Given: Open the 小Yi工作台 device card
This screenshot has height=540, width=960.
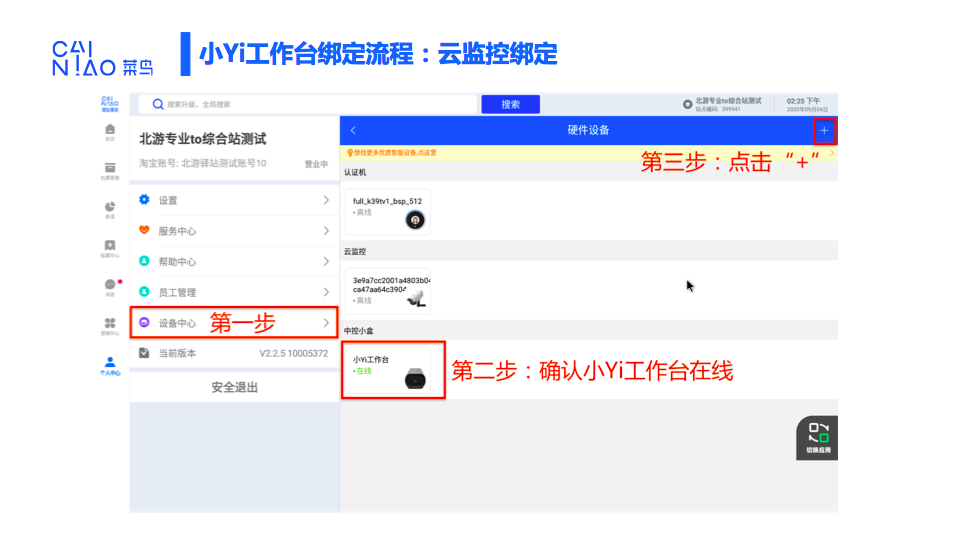Looking at the screenshot, I should point(388,370).
